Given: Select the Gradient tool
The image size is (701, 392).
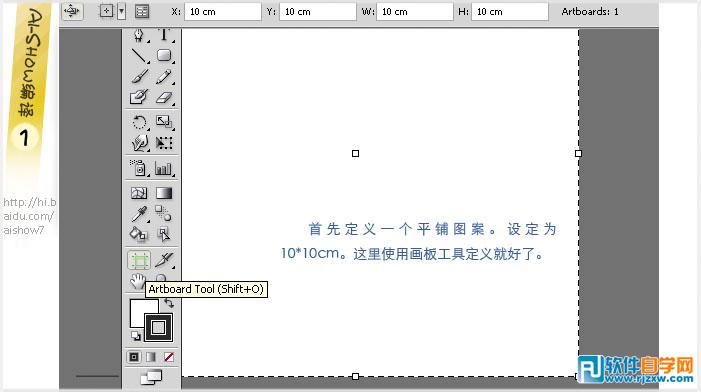Looking at the screenshot, I should pos(164,193).
